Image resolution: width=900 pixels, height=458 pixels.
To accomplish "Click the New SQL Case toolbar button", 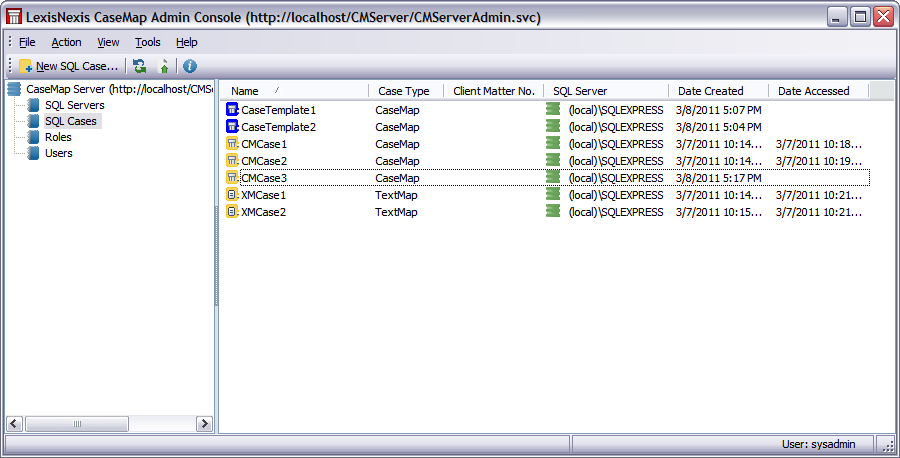I will click(x=68, y=67).
